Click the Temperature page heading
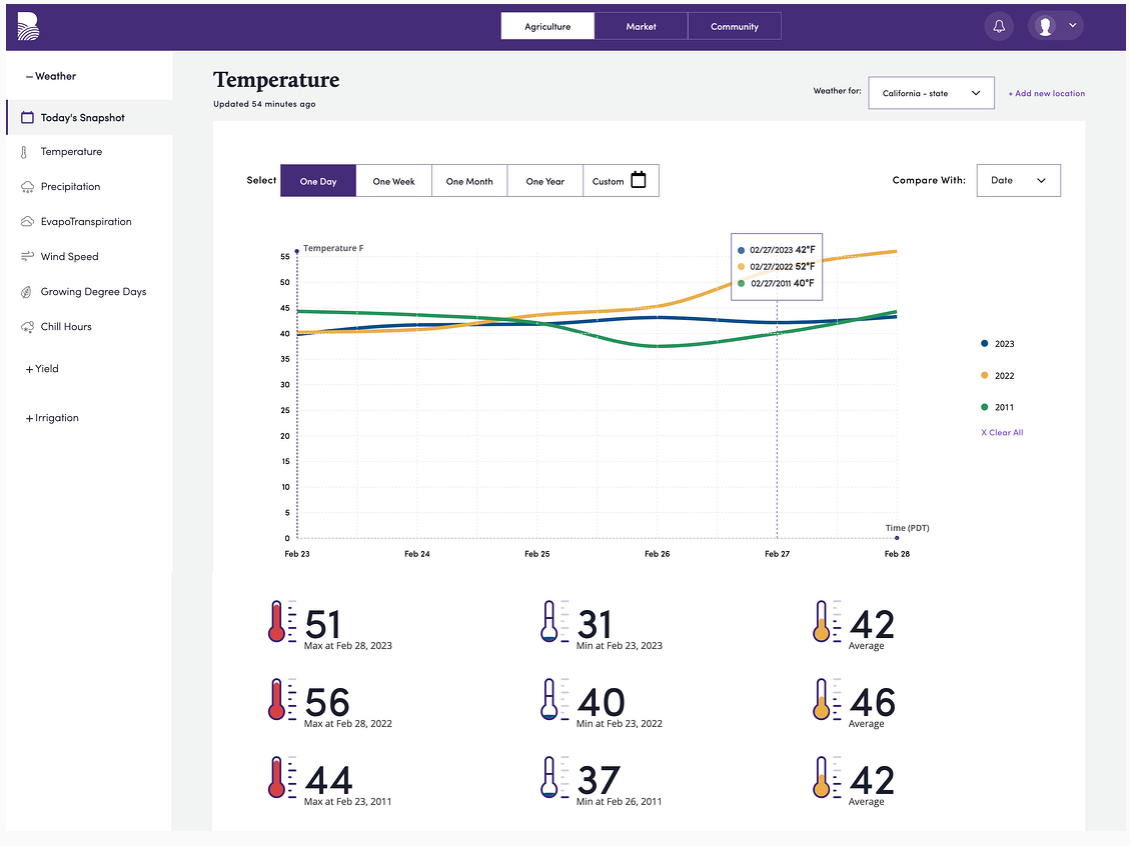 click(x=277, y=79)
